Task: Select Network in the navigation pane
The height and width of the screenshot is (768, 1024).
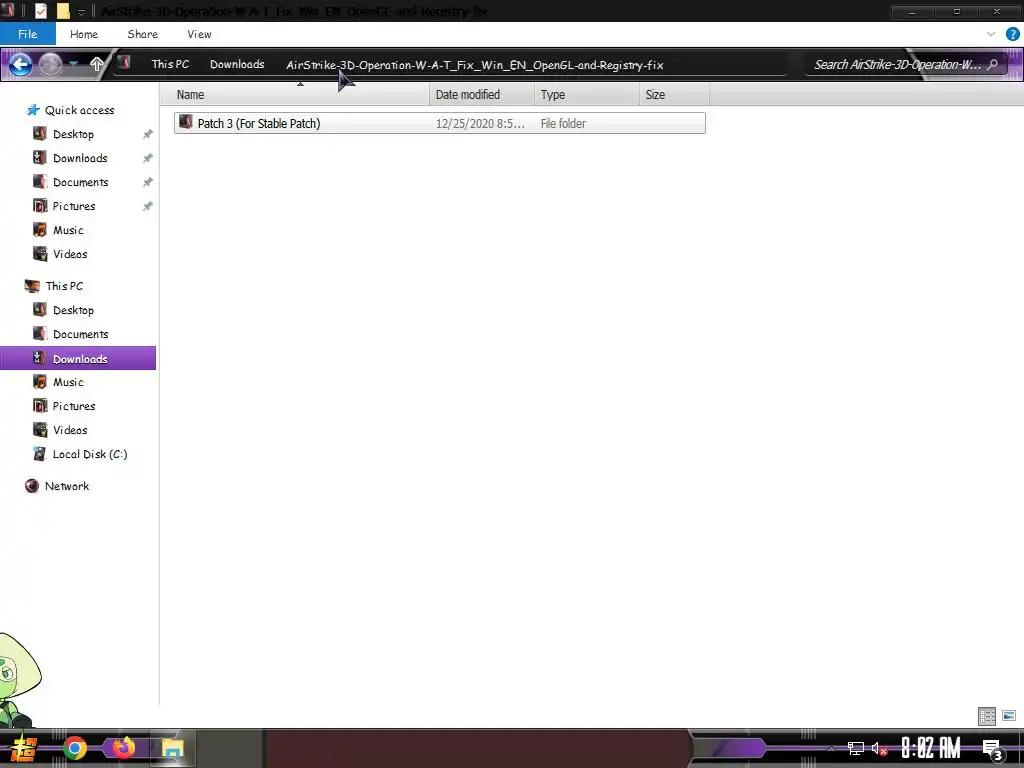Action: pos(67,487)
